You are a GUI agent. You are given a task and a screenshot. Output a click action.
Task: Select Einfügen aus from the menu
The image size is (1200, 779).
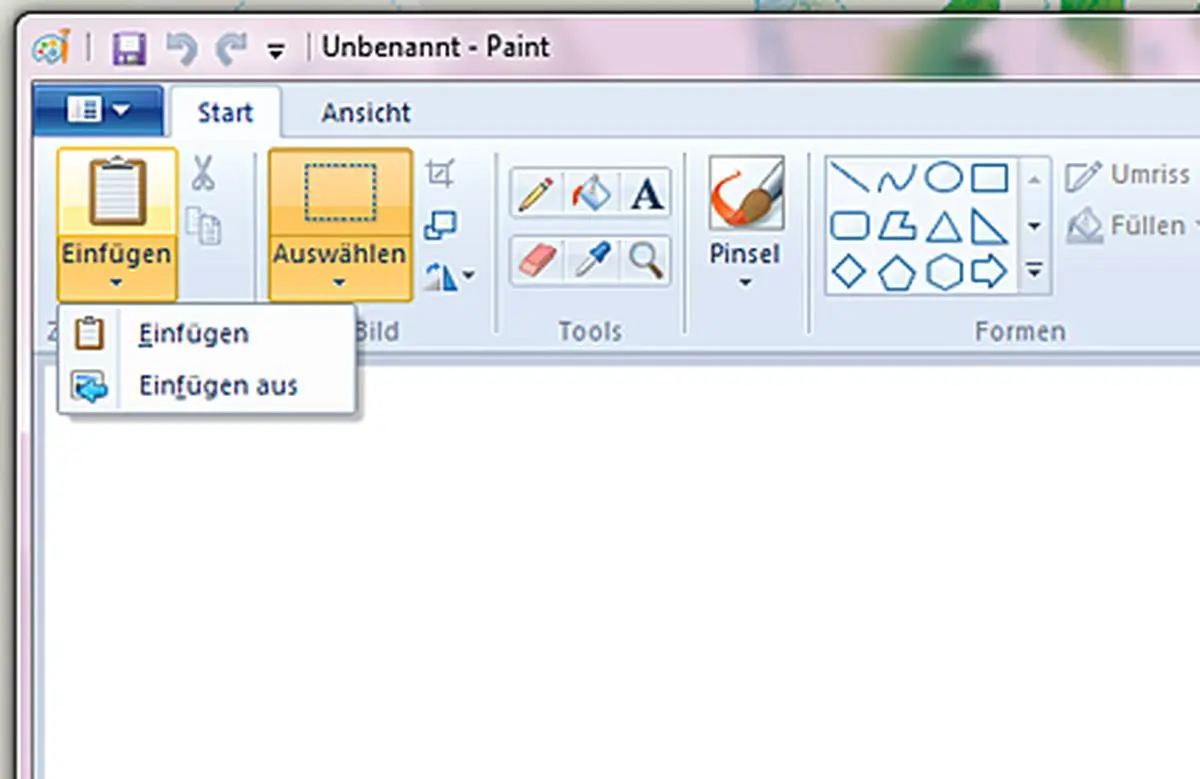click(218, 386)
